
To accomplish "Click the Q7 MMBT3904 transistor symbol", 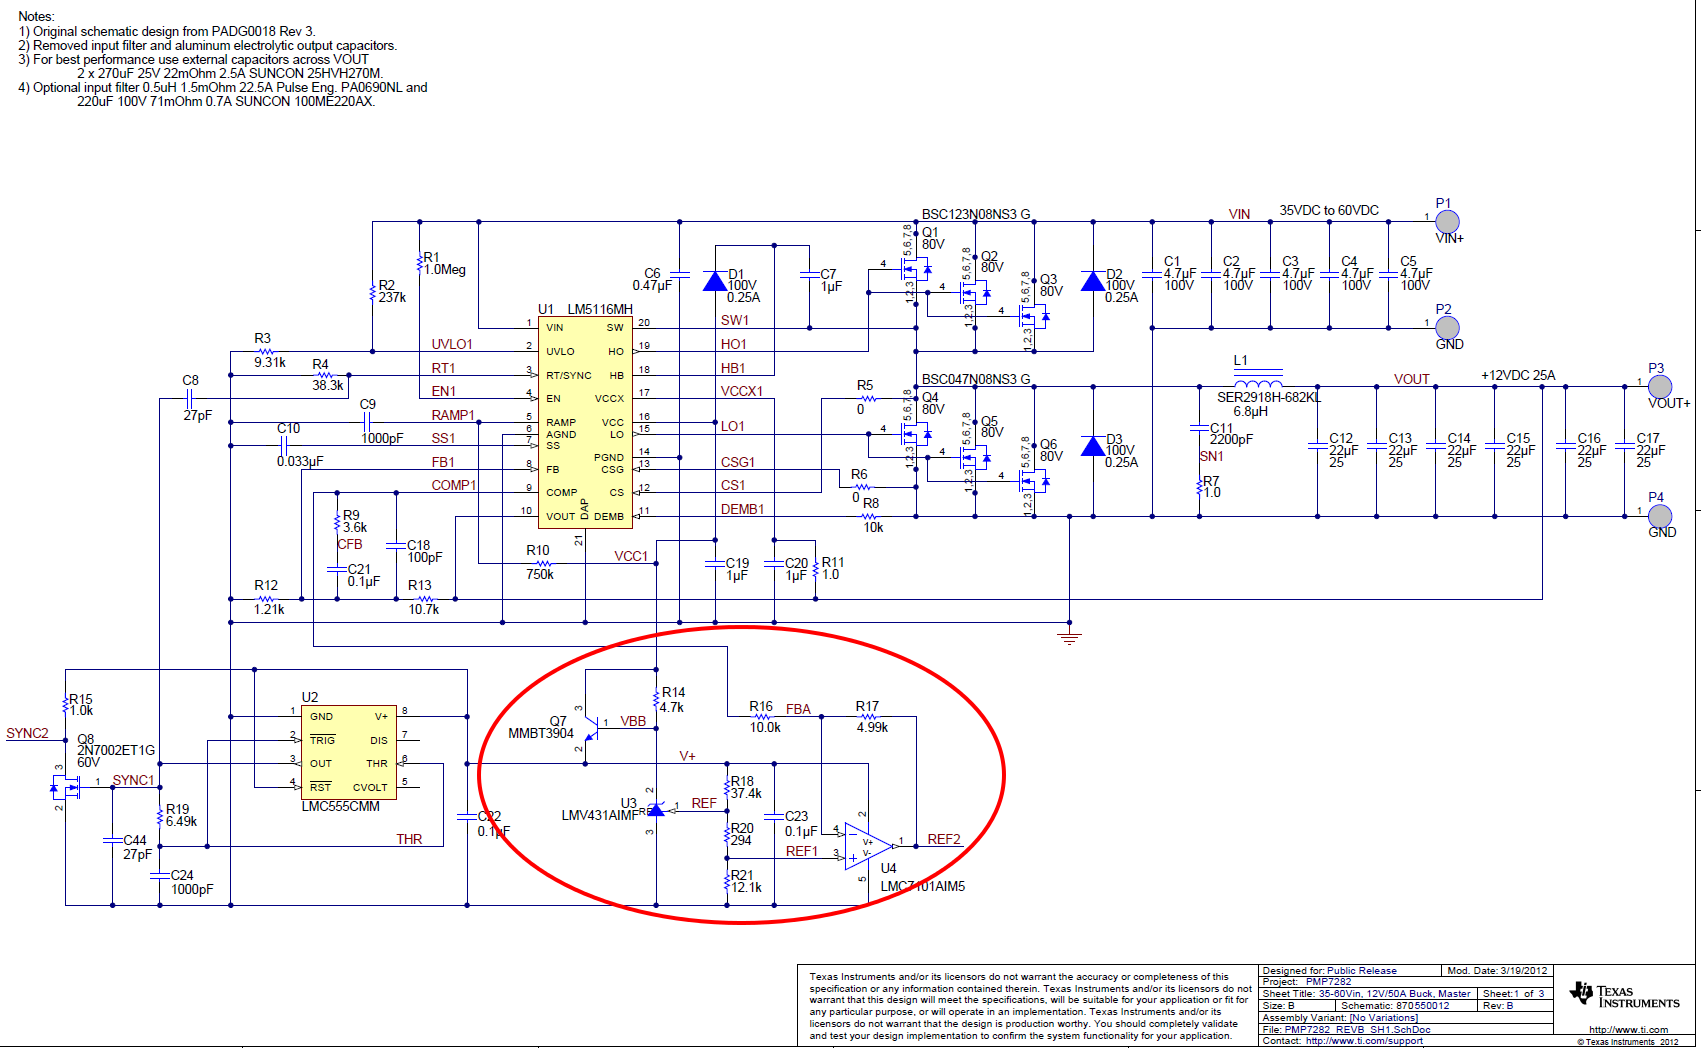I will pyautogui.click(x=590, y=728).
